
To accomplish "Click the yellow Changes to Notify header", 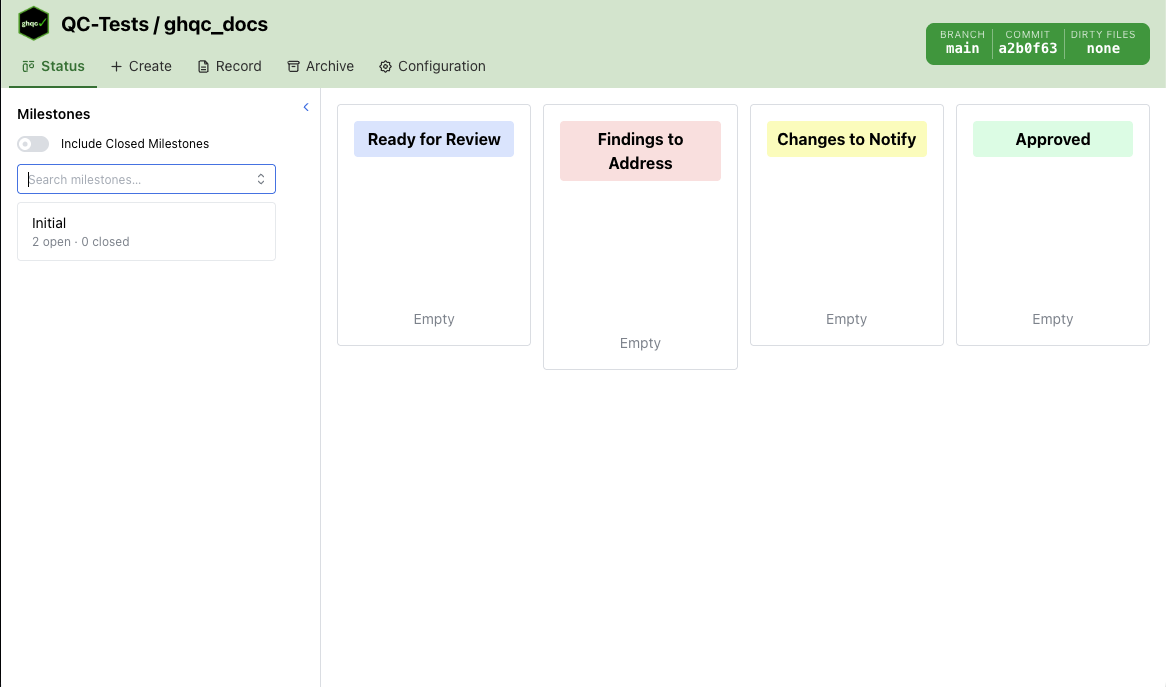I will [846, 139].
